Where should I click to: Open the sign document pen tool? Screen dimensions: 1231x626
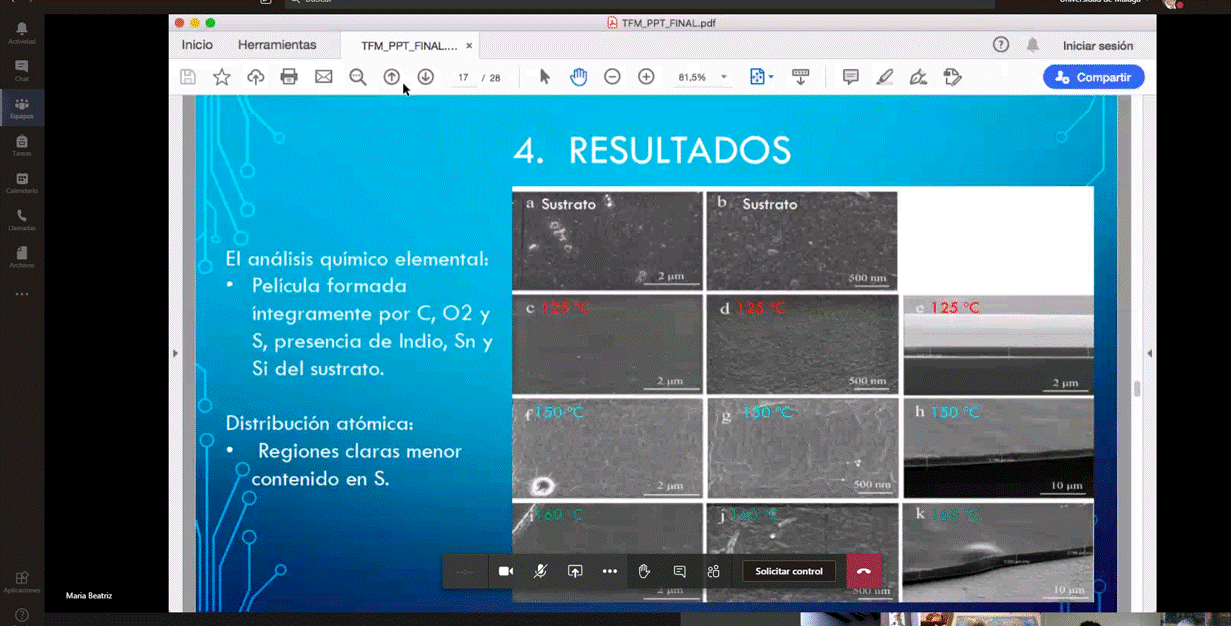(918, 77)
